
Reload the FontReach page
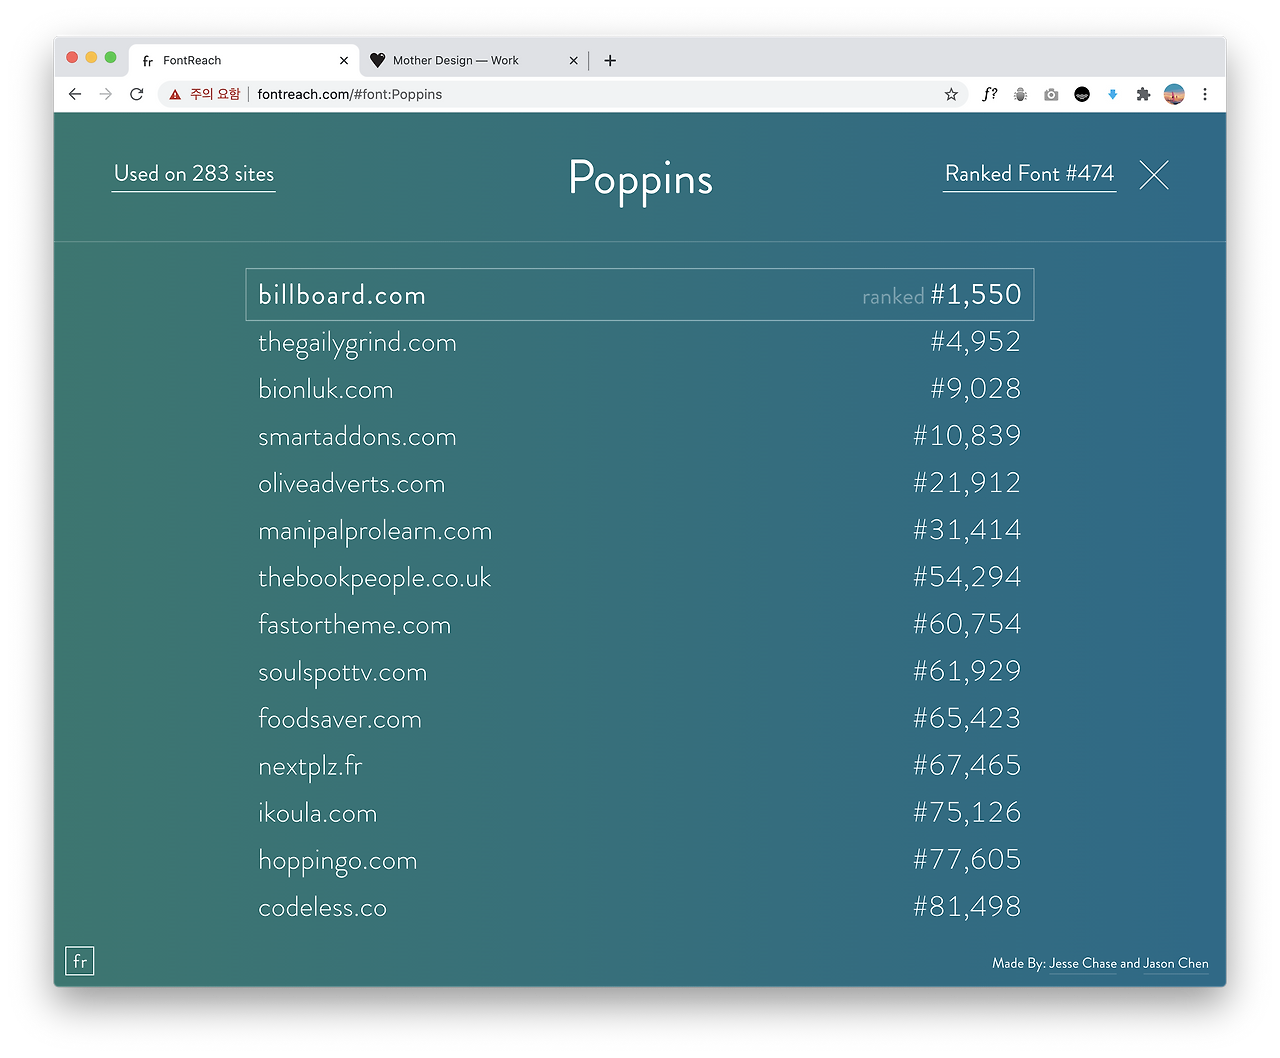tap(137, 94)
